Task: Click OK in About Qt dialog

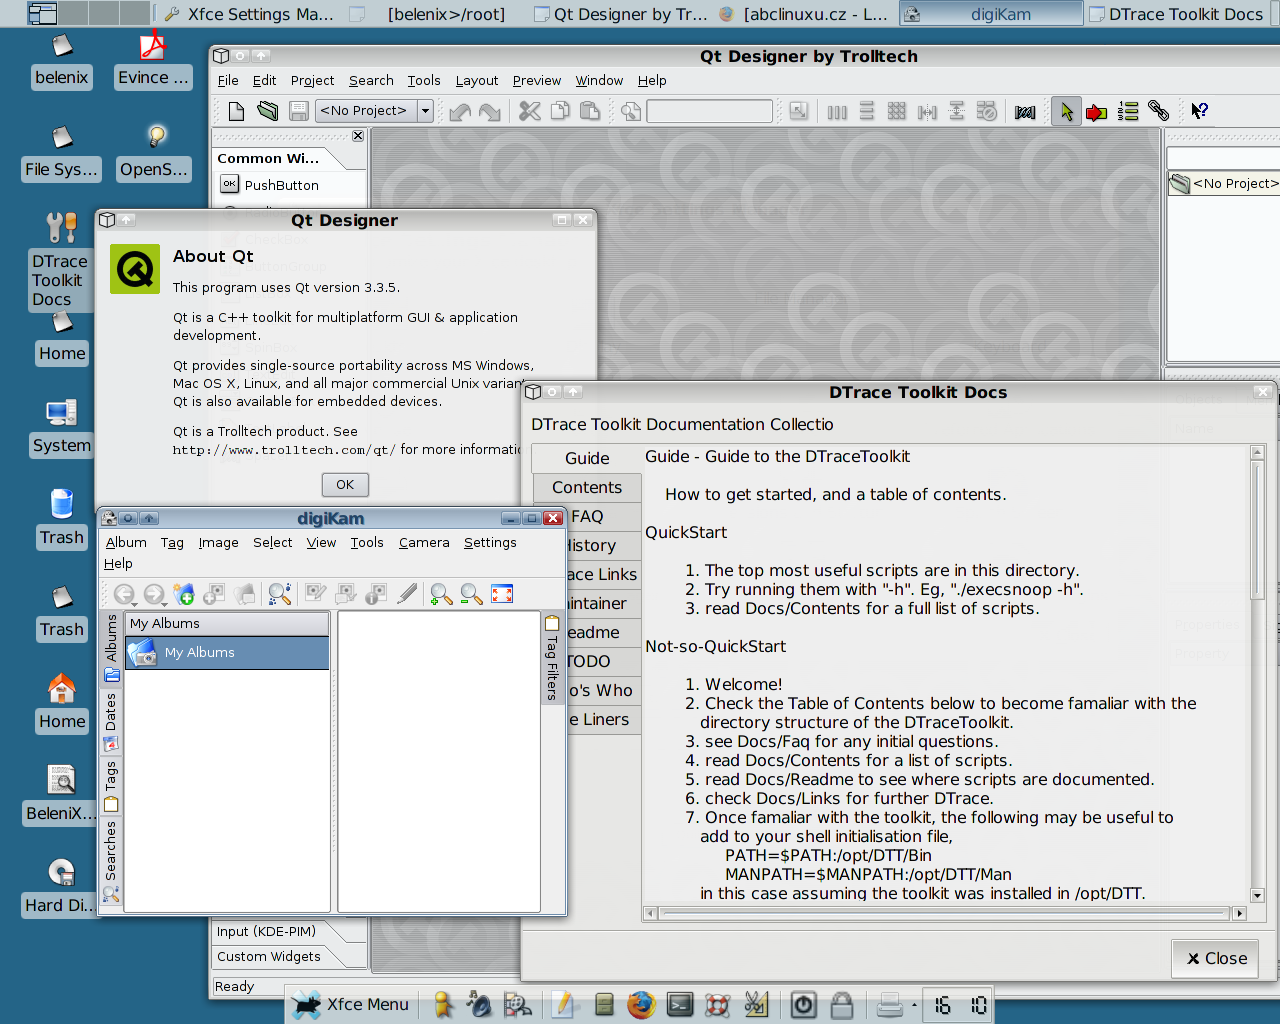Action: (x=345, y=484)
